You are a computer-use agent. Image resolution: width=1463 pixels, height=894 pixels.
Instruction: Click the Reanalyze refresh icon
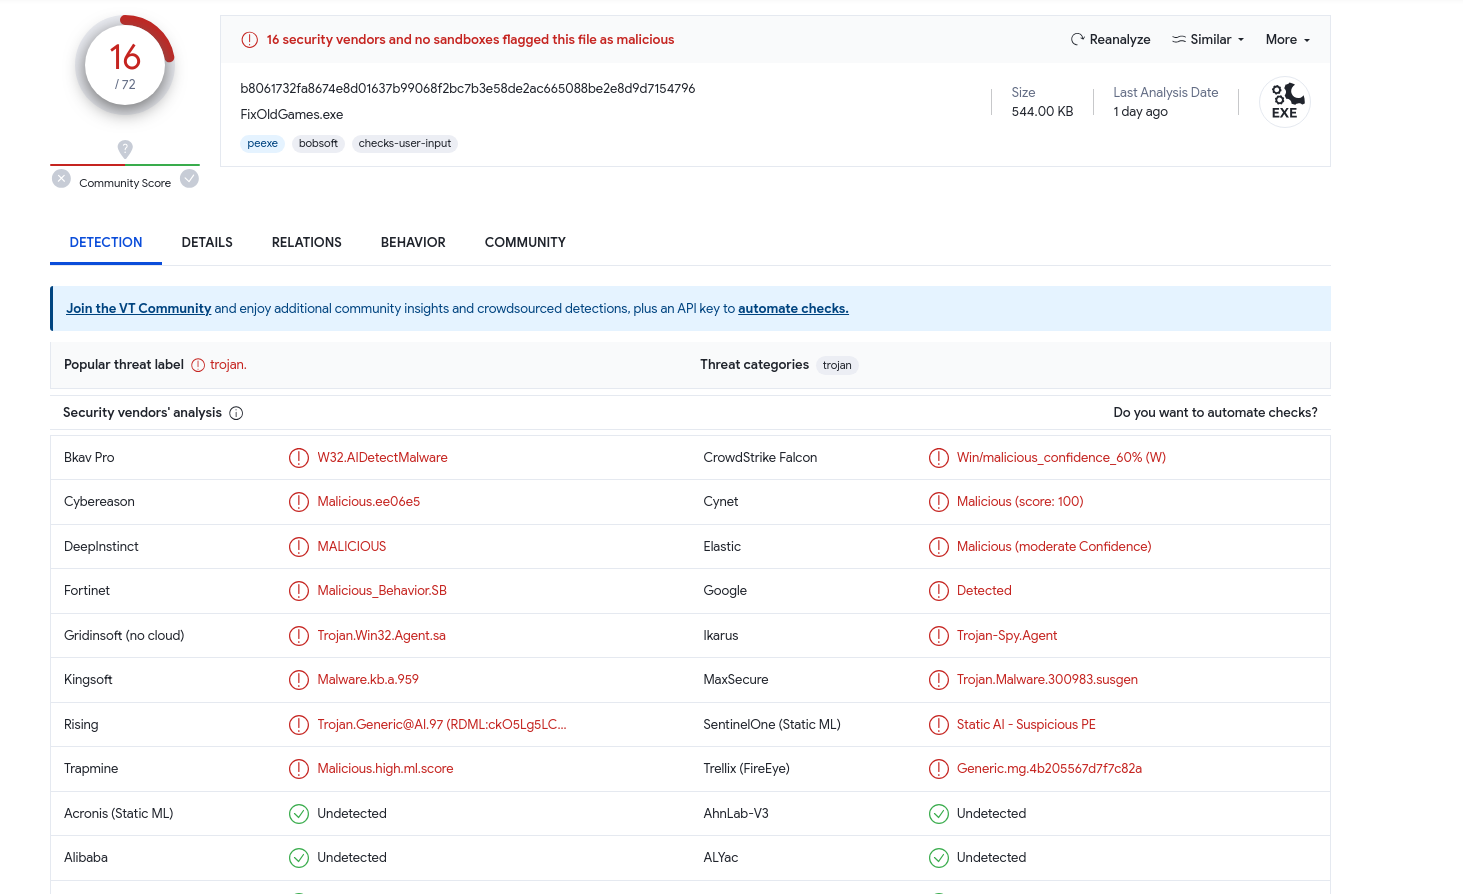pos(1077,40)
